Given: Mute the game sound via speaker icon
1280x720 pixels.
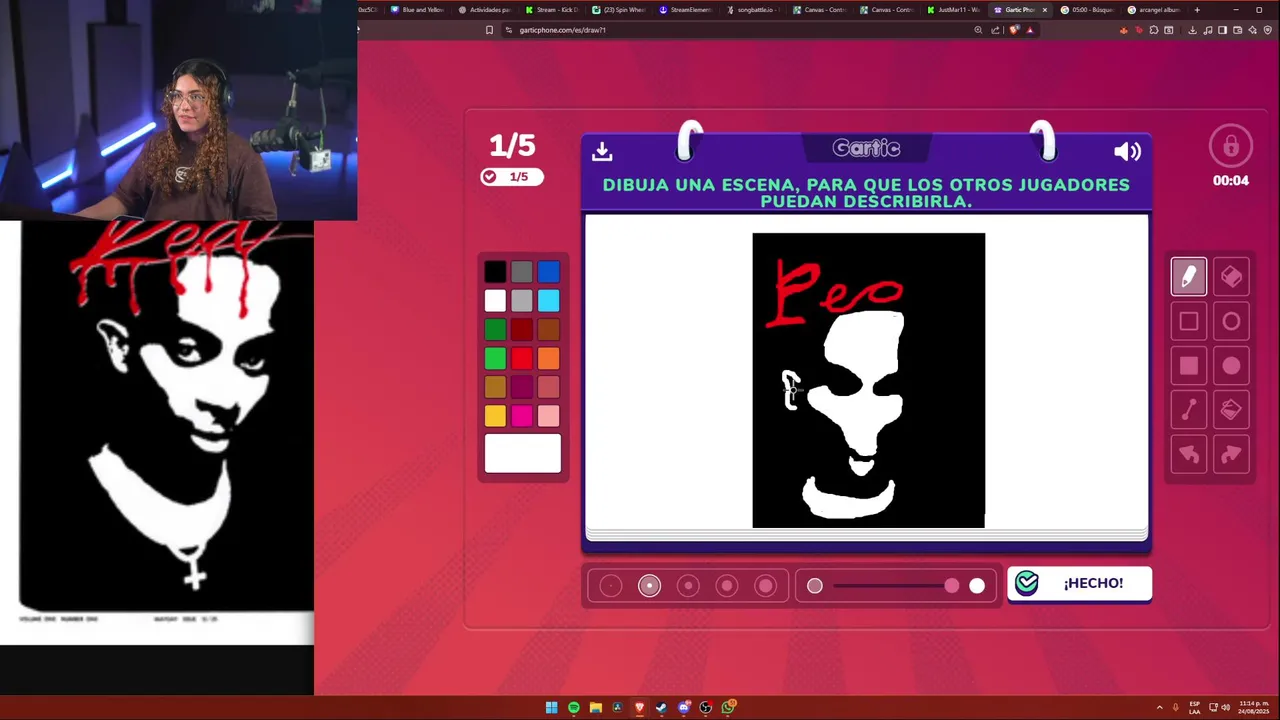Looking at the screenshot, I should click(x=1127, y=151).
